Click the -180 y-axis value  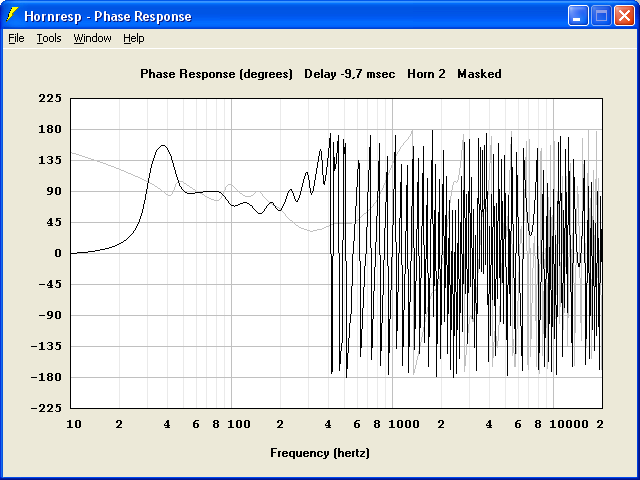click(46, 377)
